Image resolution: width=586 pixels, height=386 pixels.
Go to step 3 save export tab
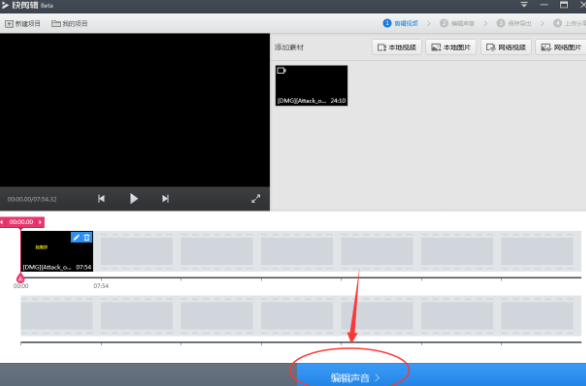pyautogui.click(x=514, y=23)
